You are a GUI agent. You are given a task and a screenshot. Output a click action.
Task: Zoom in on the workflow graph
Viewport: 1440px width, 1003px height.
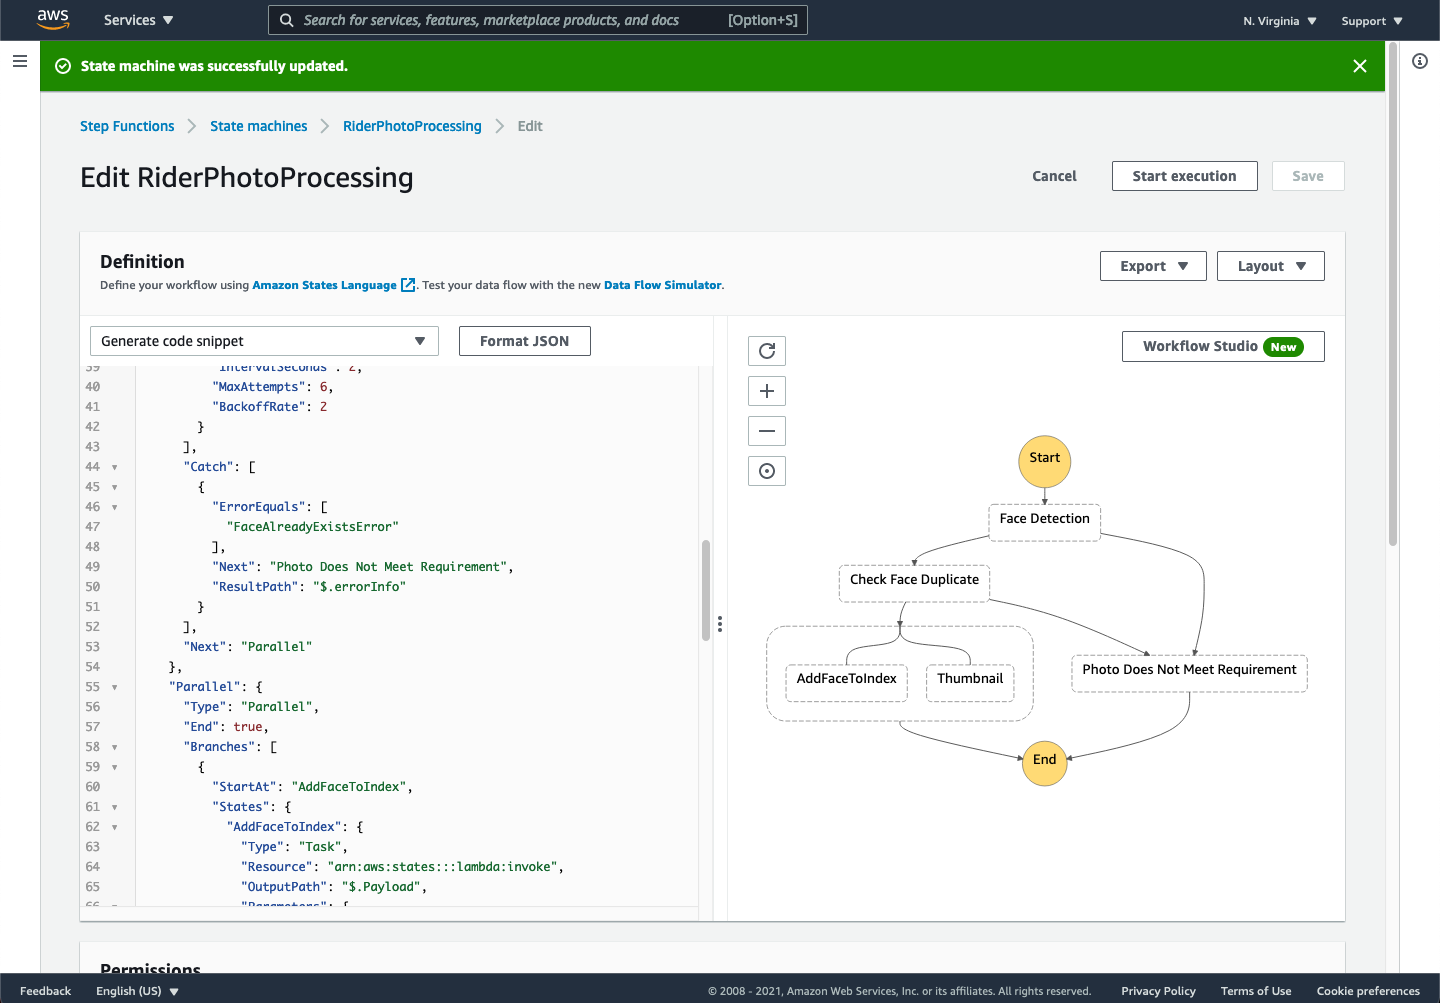767,391
